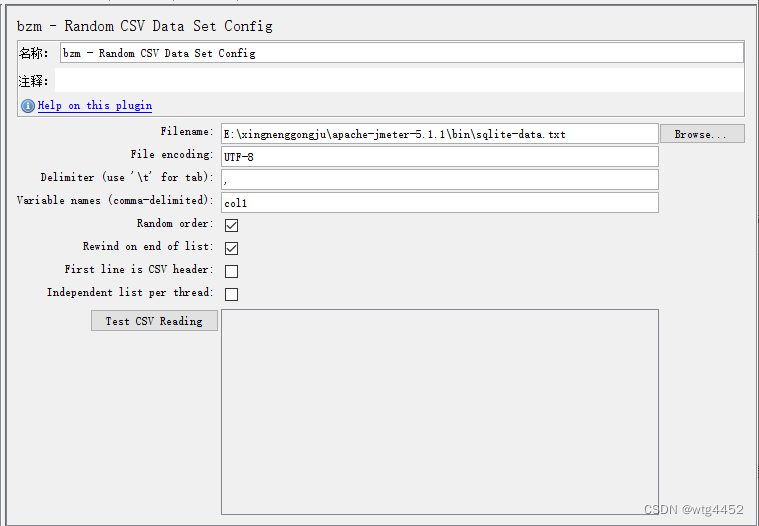This screenshot has height=526, width=759.
Task: Open the Help on this plugin link
Action: (95, 105)
